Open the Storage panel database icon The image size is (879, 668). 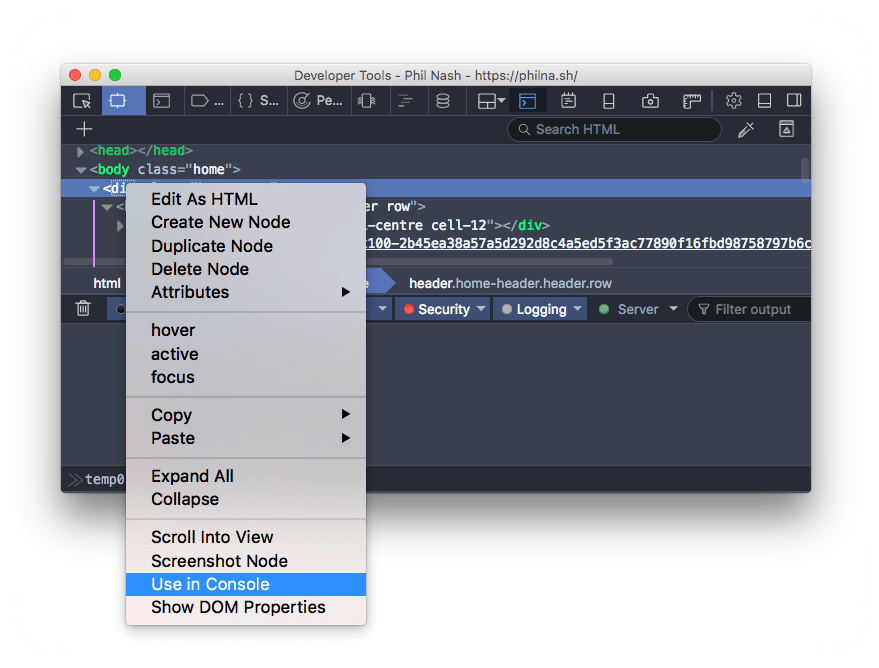[443, 101]
